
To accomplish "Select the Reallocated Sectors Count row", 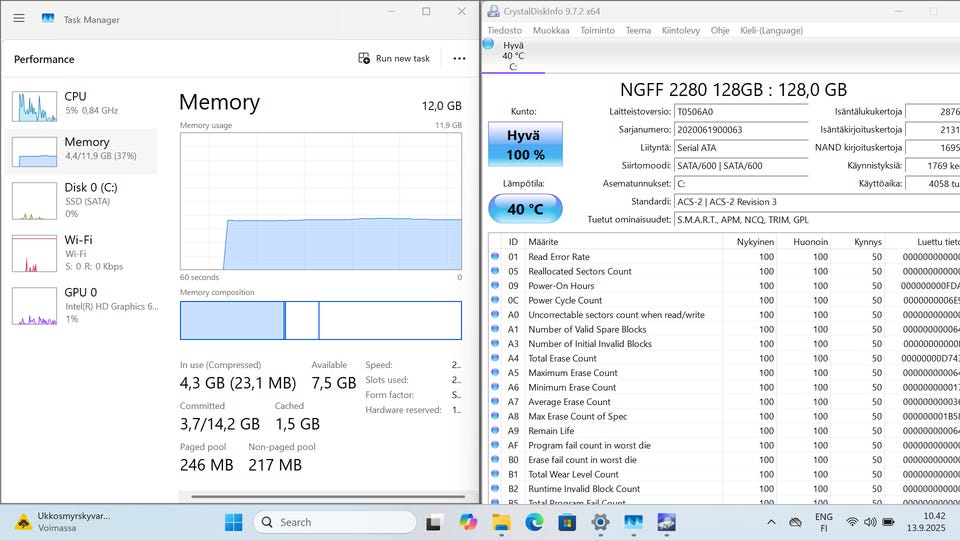I will click(x=724, y=271).
